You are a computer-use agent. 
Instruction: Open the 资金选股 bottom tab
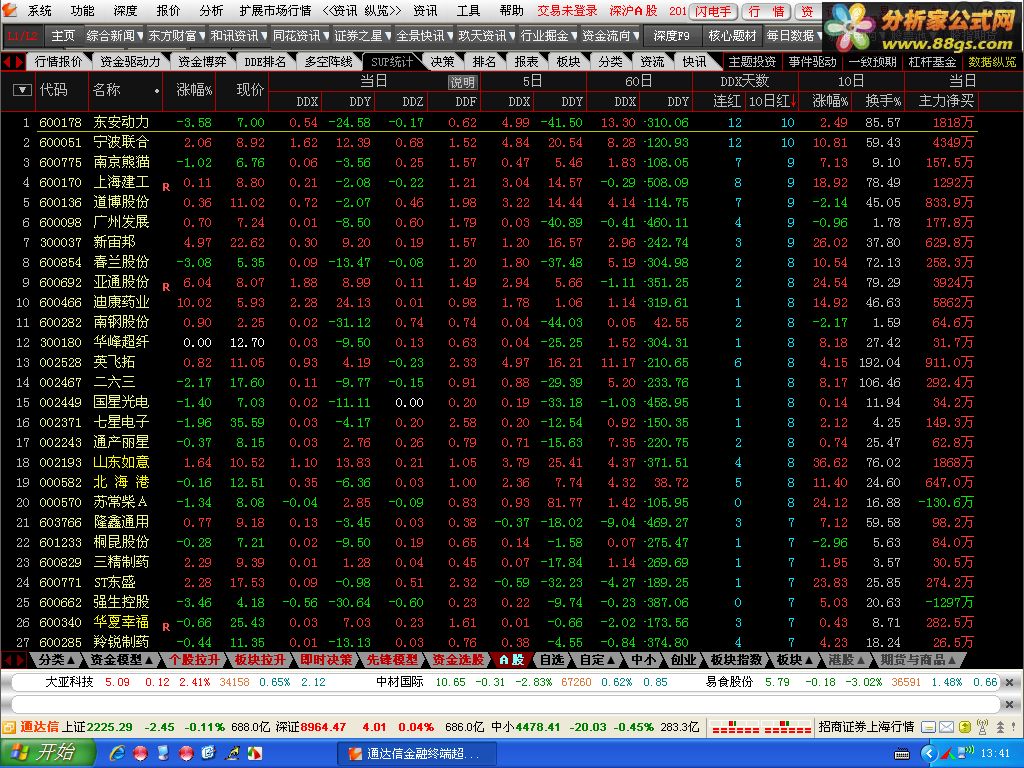pos(457,660)
